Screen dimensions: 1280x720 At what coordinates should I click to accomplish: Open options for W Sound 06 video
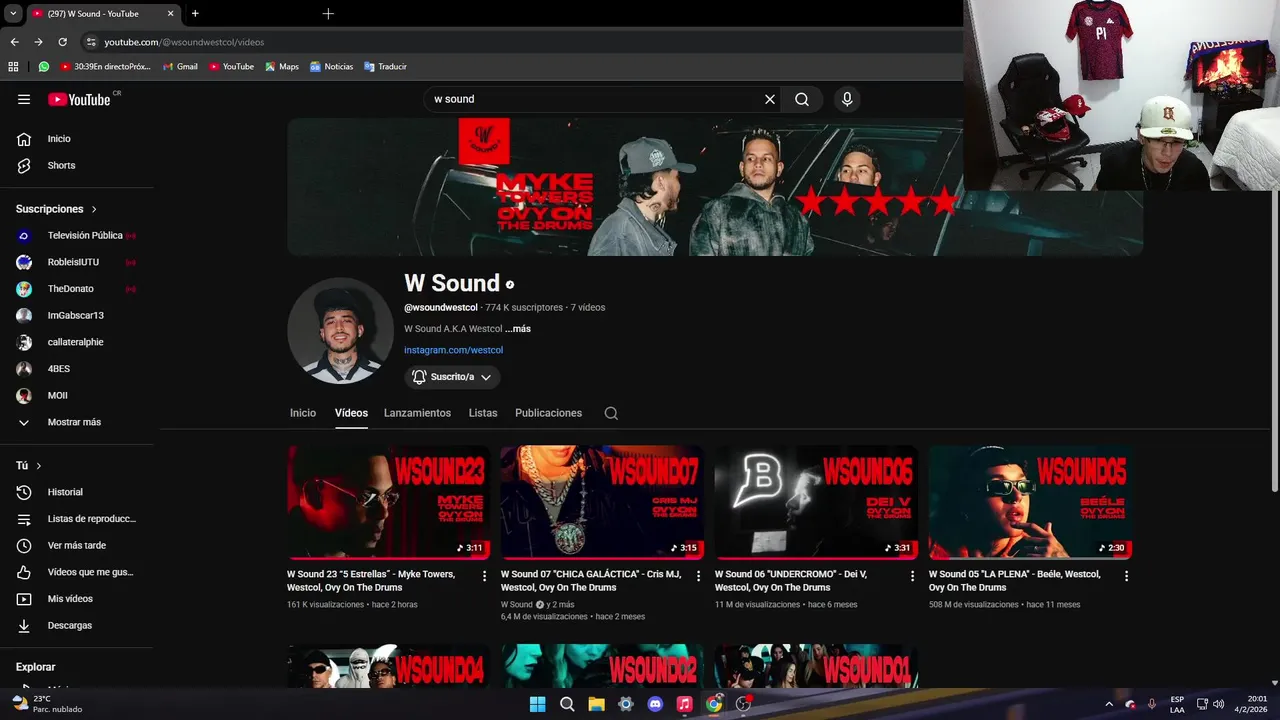[x=912, y=576]
